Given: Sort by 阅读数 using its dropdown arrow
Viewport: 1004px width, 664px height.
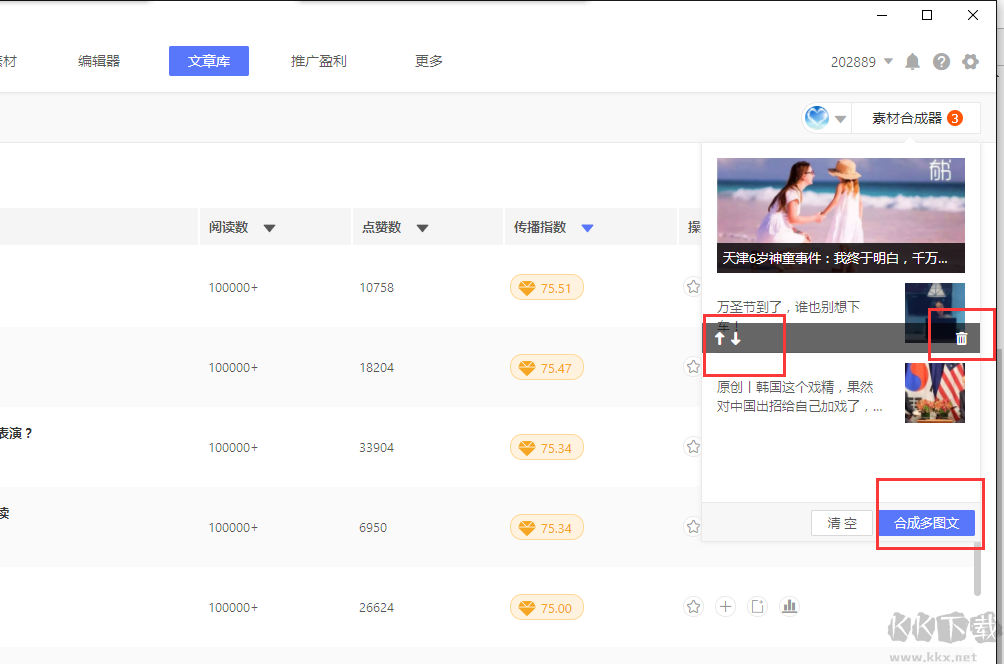Looking at the screenshot, I should 269,228.
